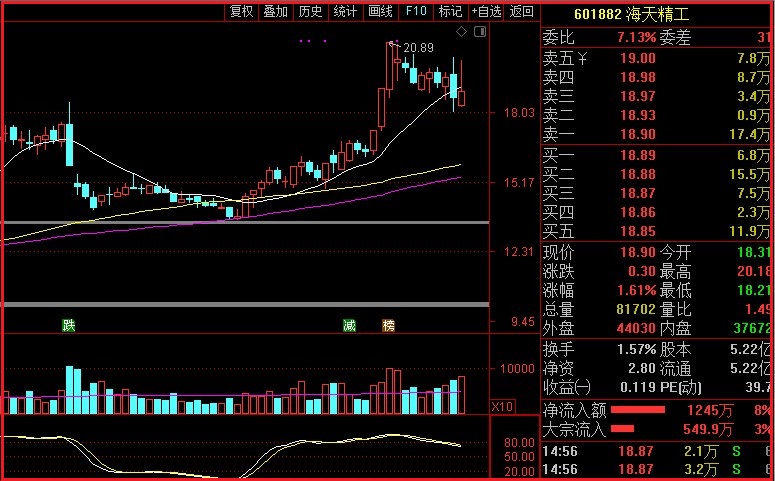Click the 卖三 price 18.97
This screenshot has width=775, height=481.
tap(638, 96)
